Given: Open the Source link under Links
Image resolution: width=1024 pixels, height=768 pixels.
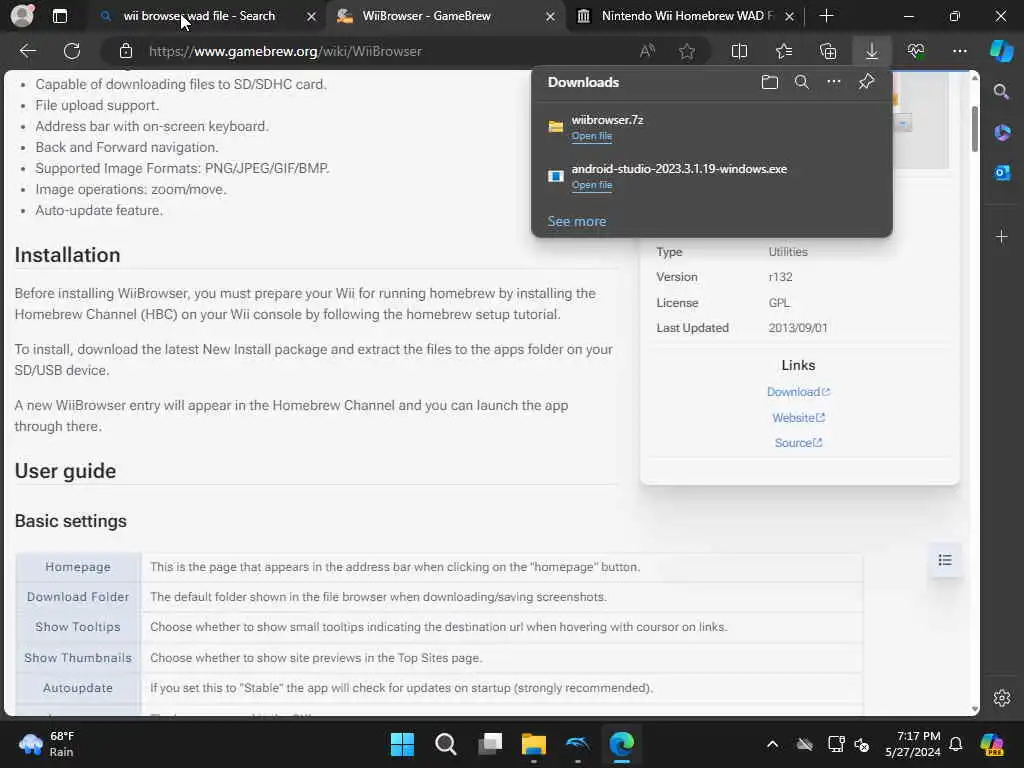Looking at the screenshot, I should pos(798,443).
